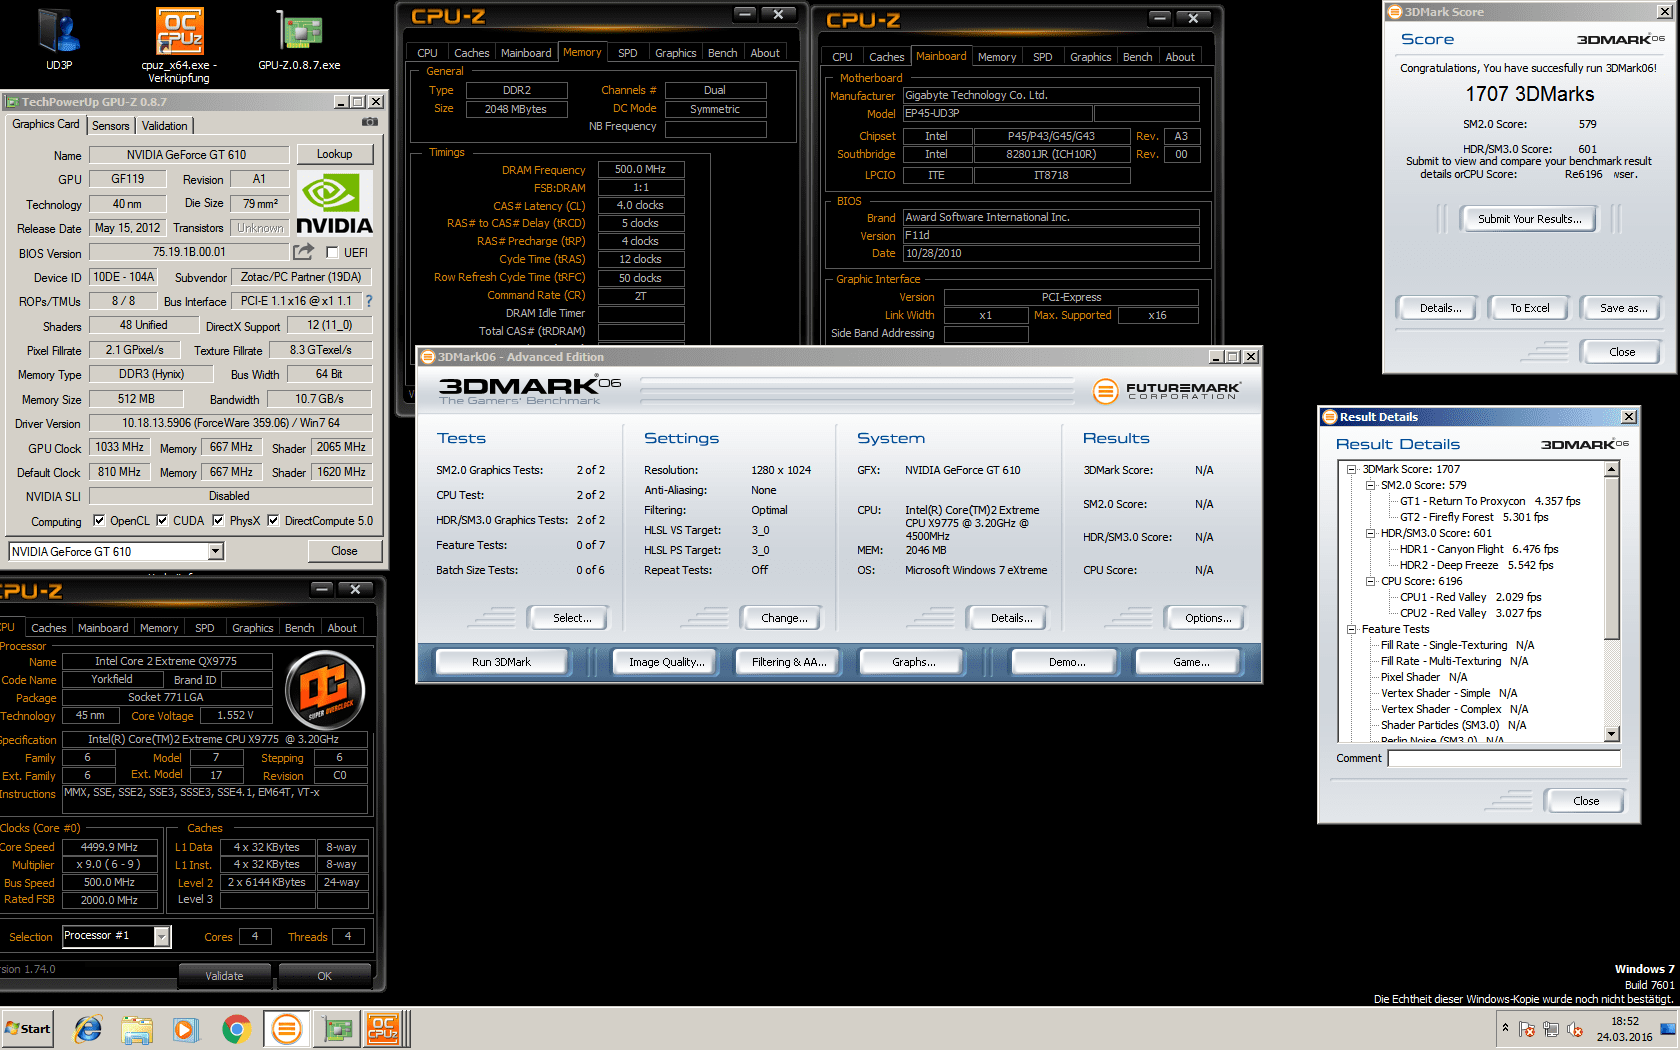
Task: Toggle the PhysX checkbox
Action: coord(218,520)
